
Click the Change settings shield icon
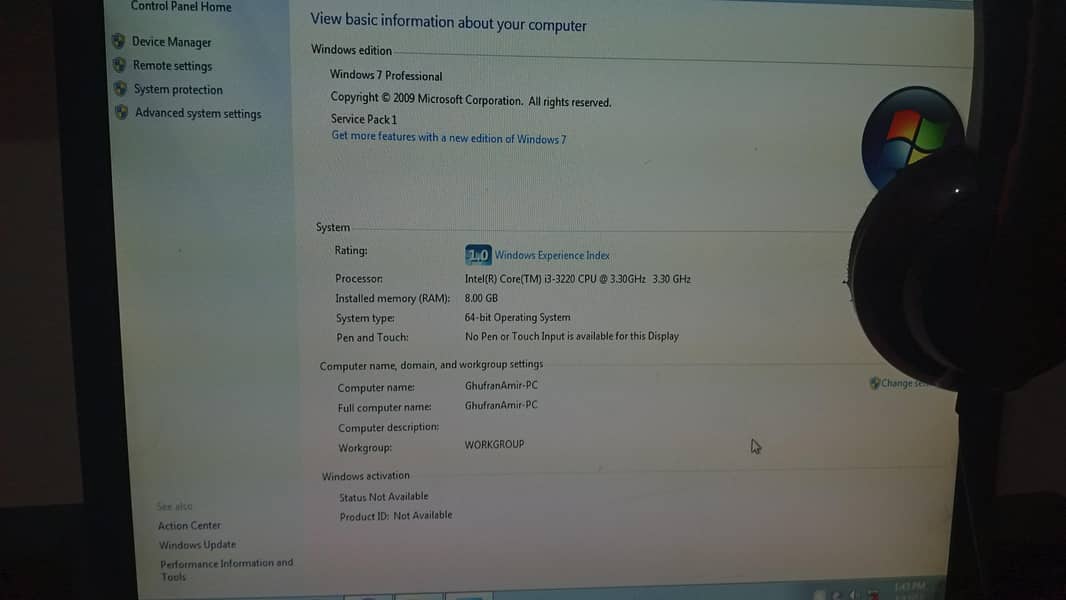[875, 383]
